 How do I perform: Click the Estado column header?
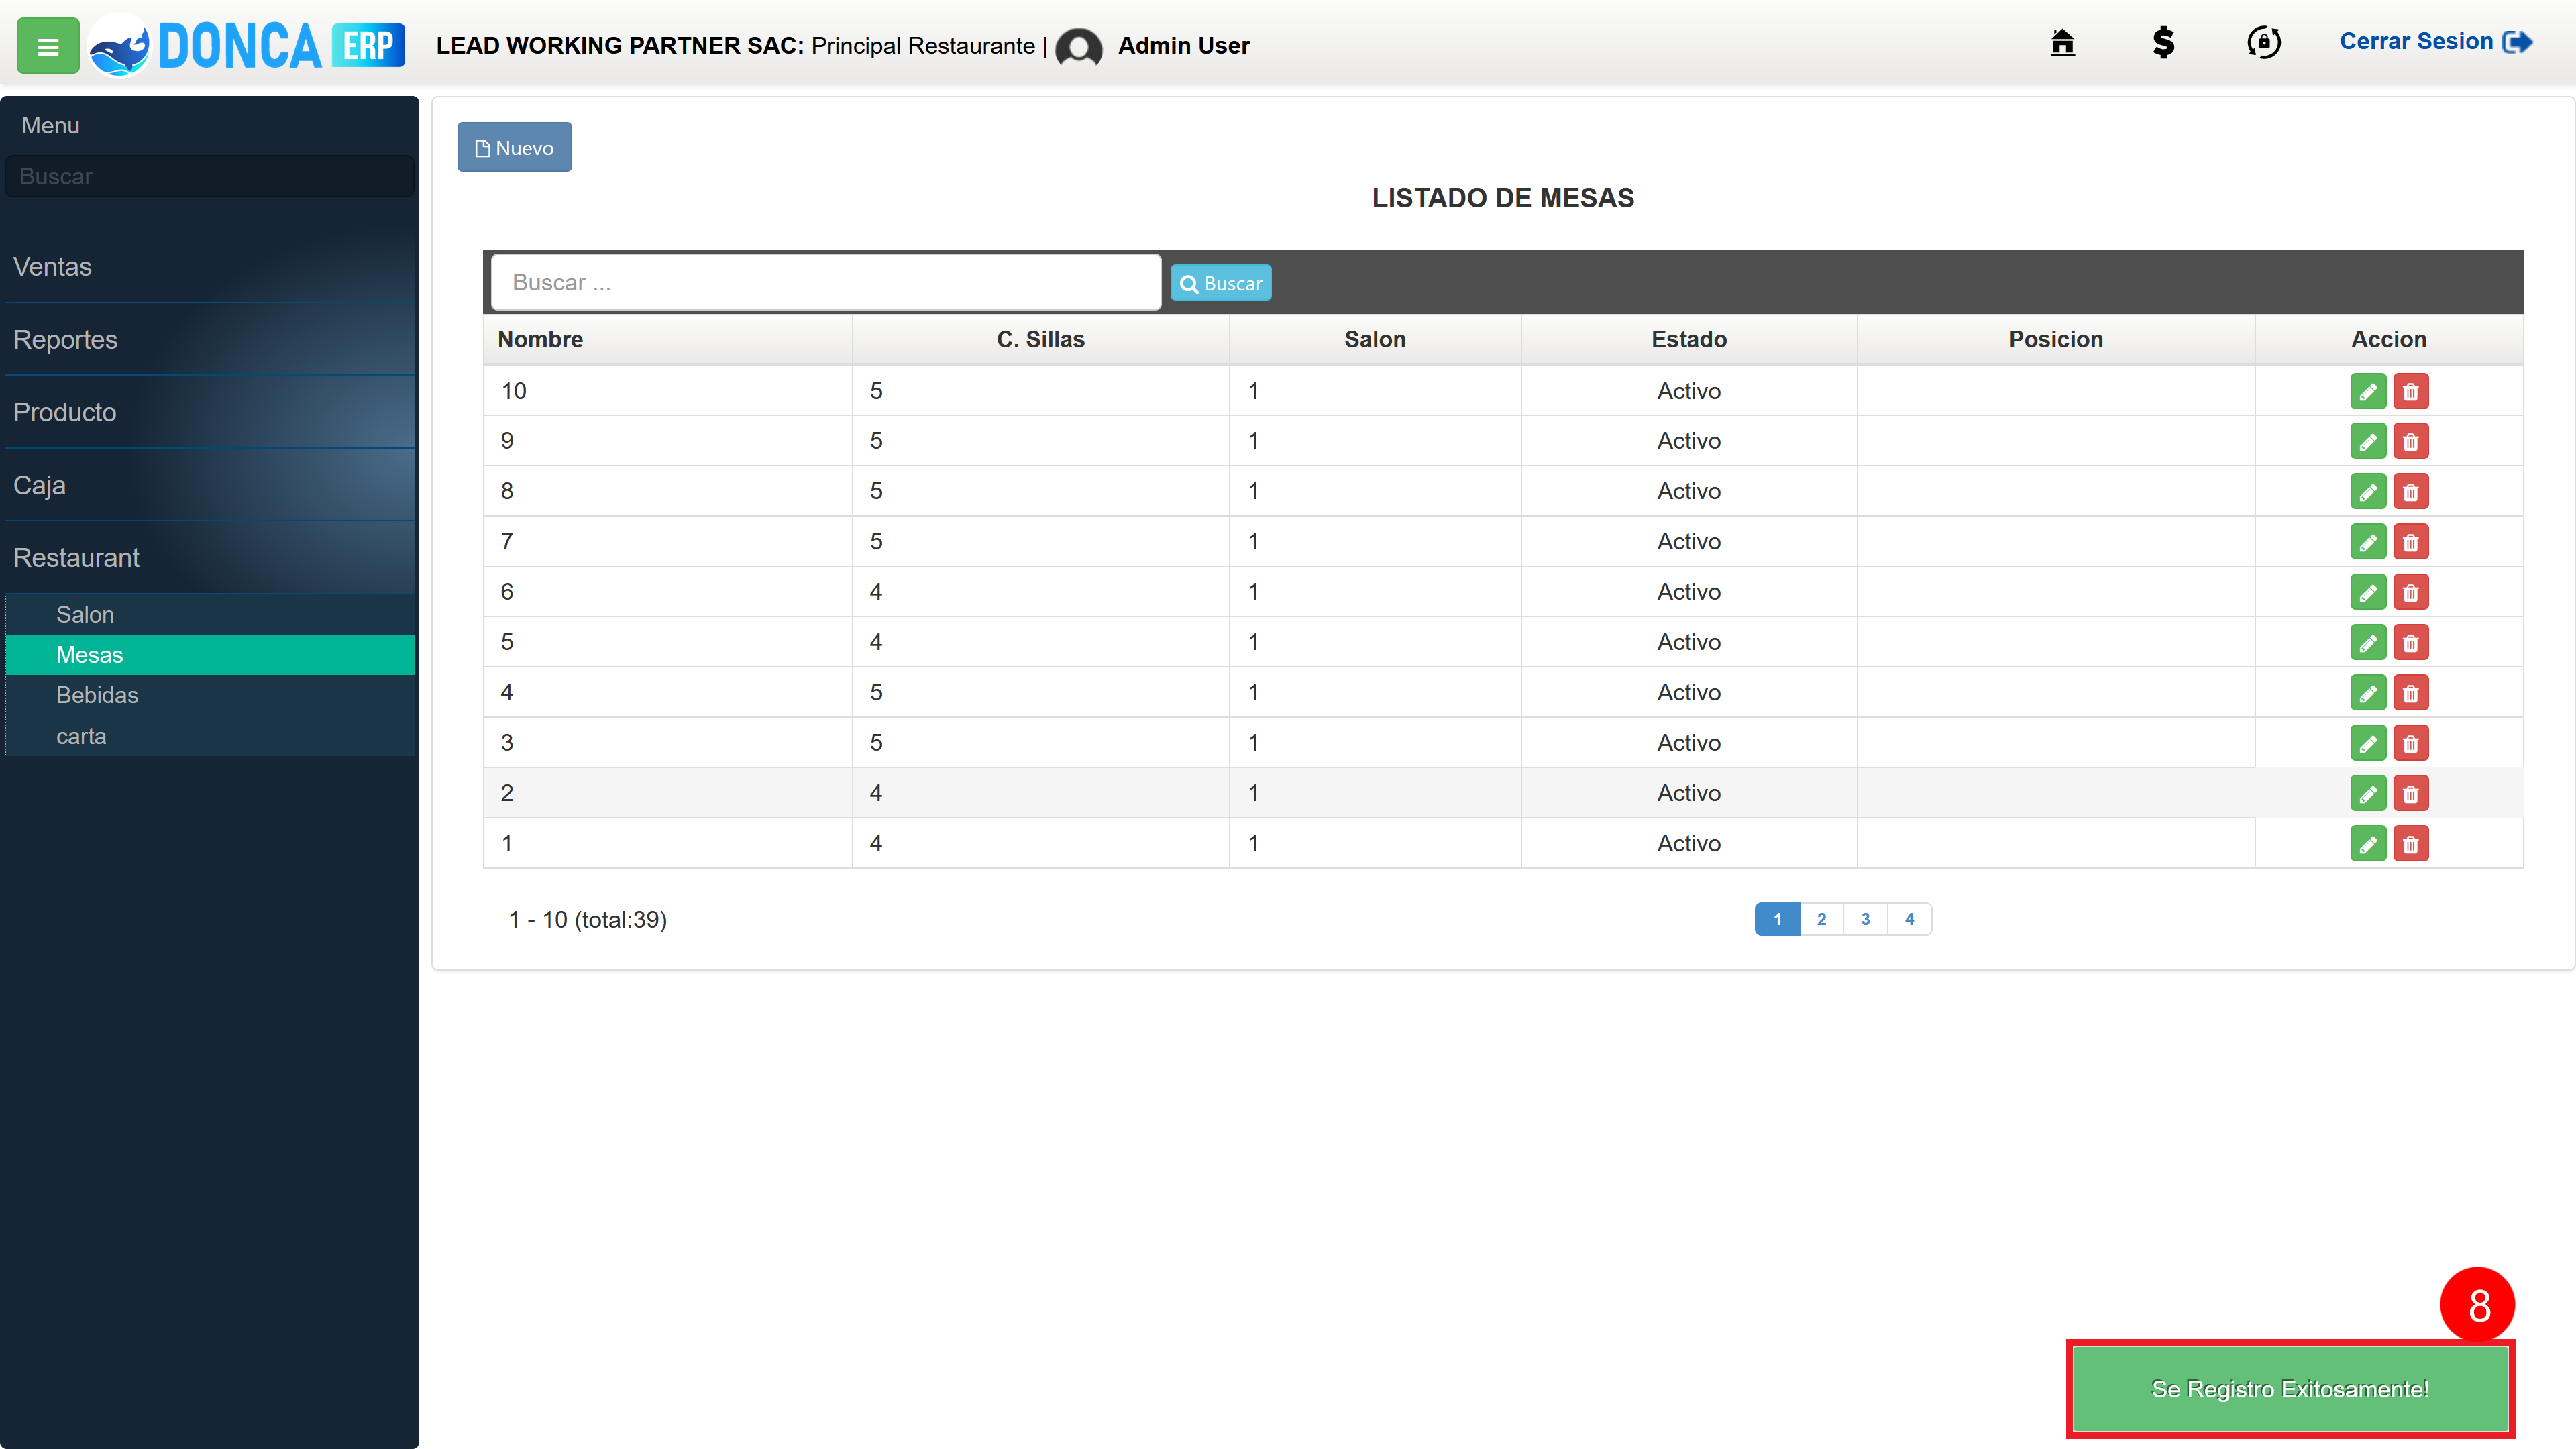[x=1689, y=339]
